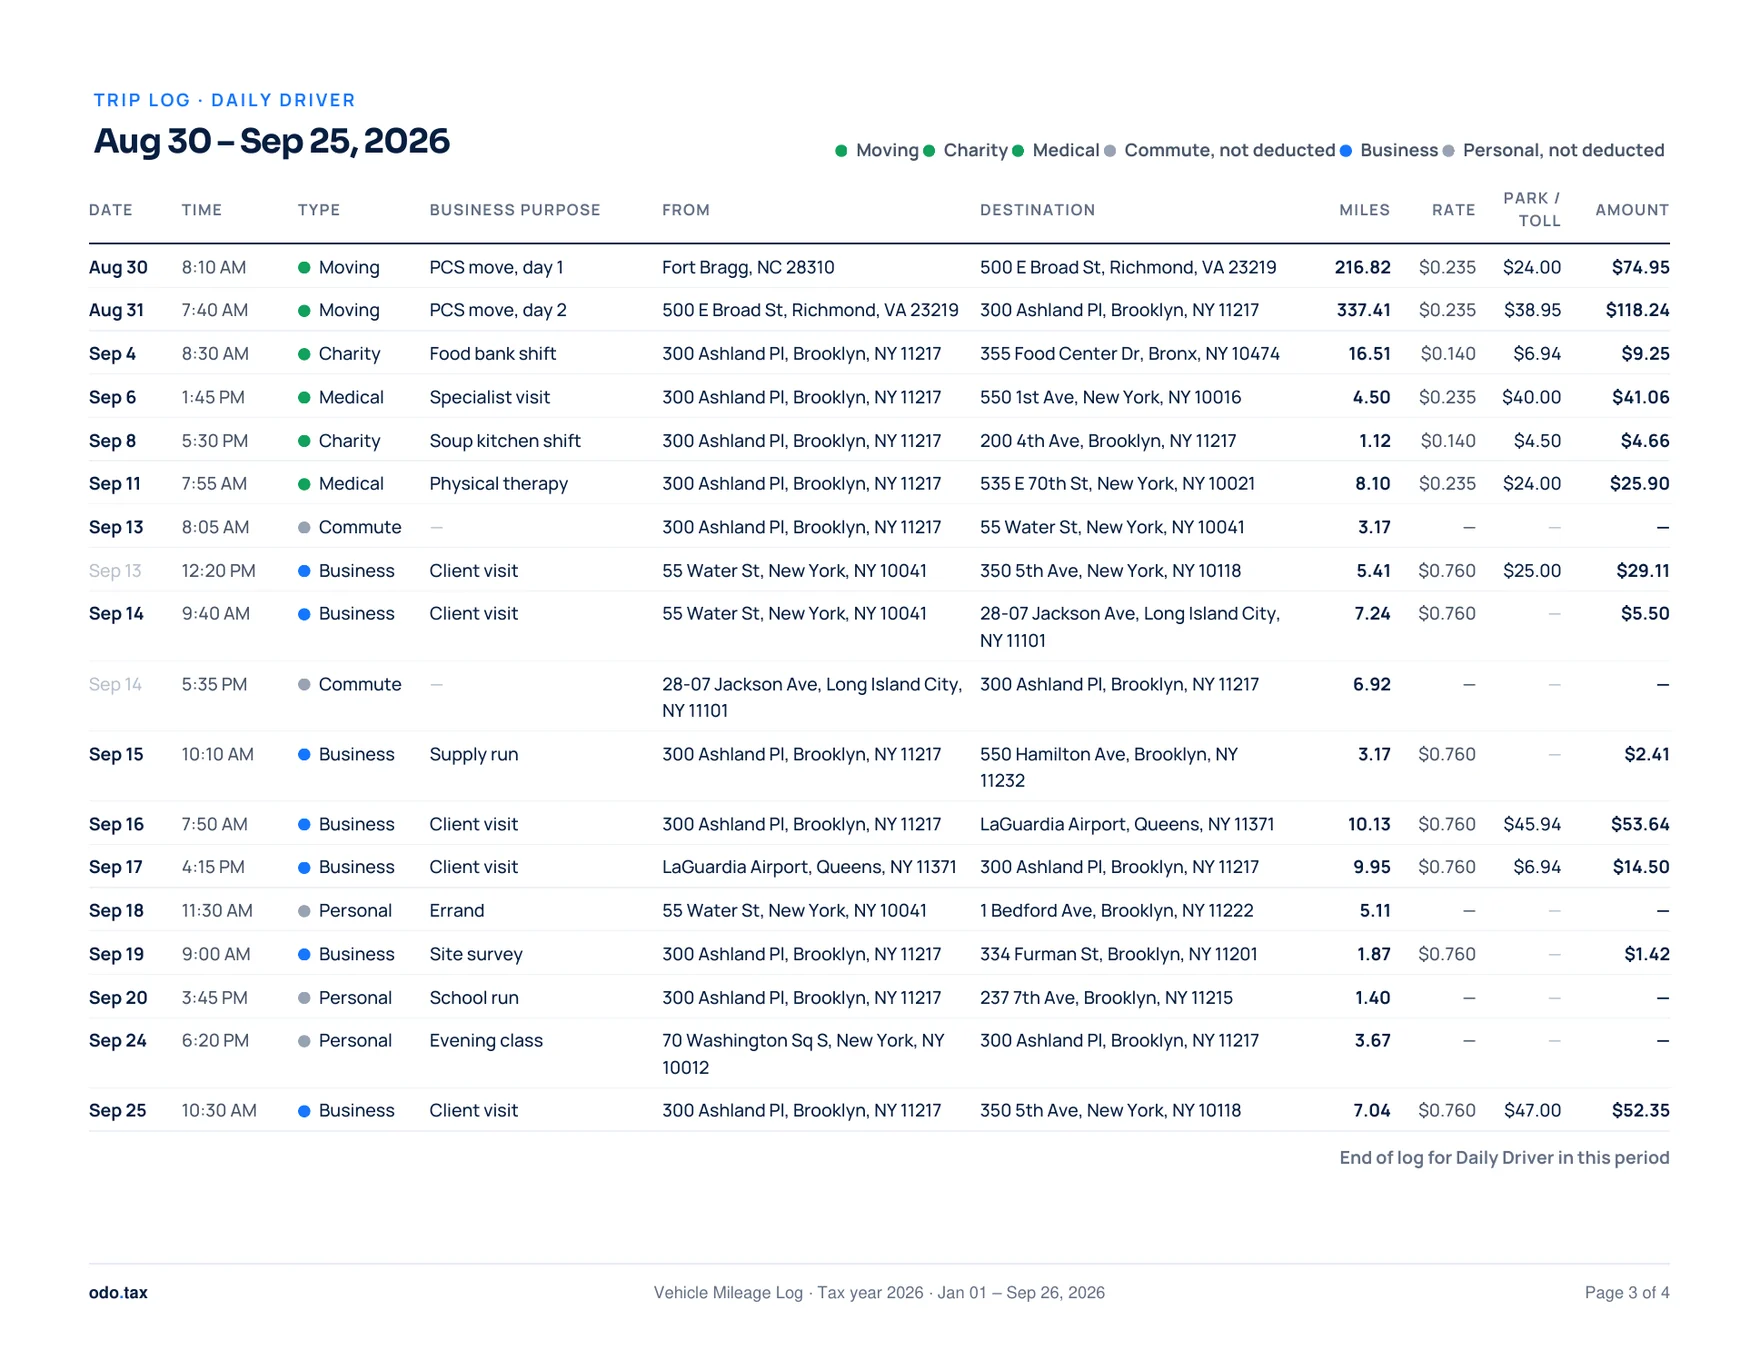Click 'Physical therapy' purpose cell

click(499, 484)
